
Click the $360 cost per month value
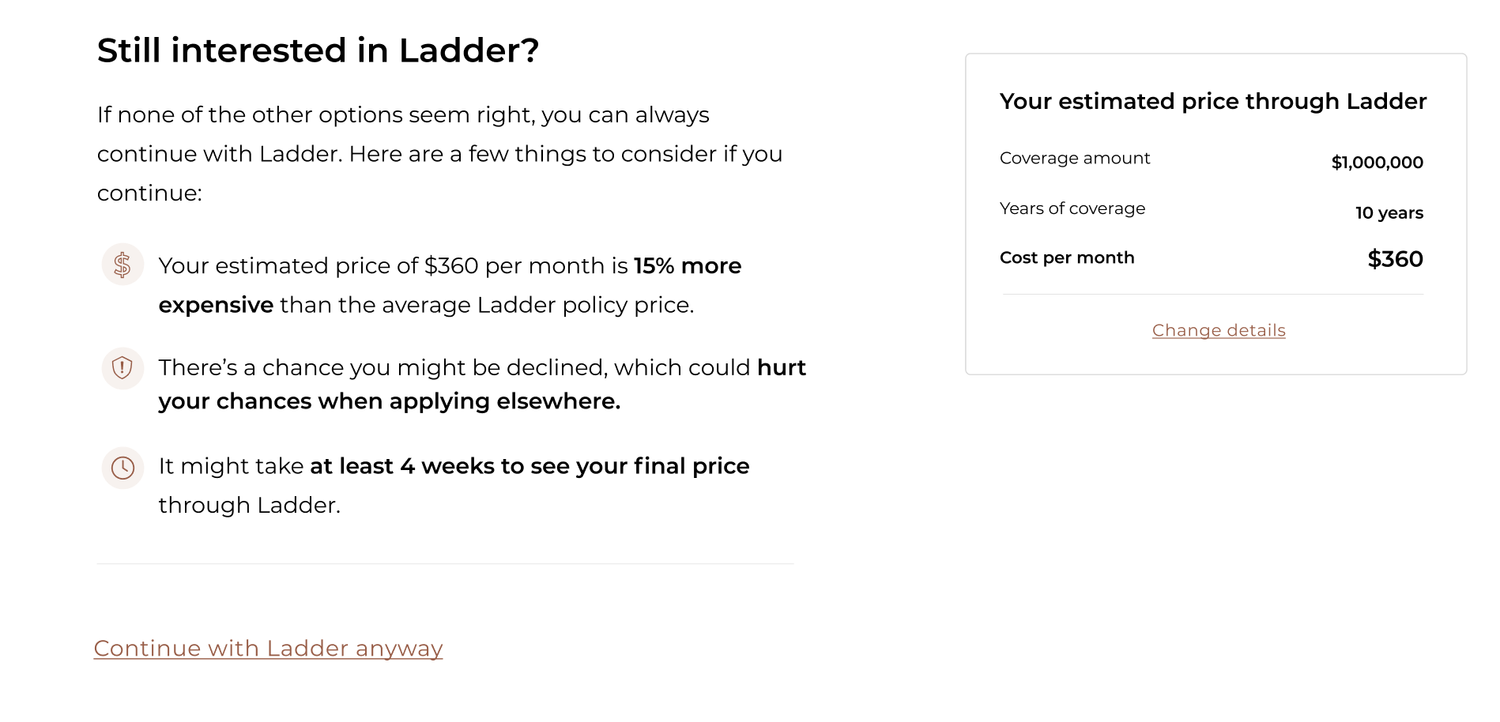[1395, 259]
